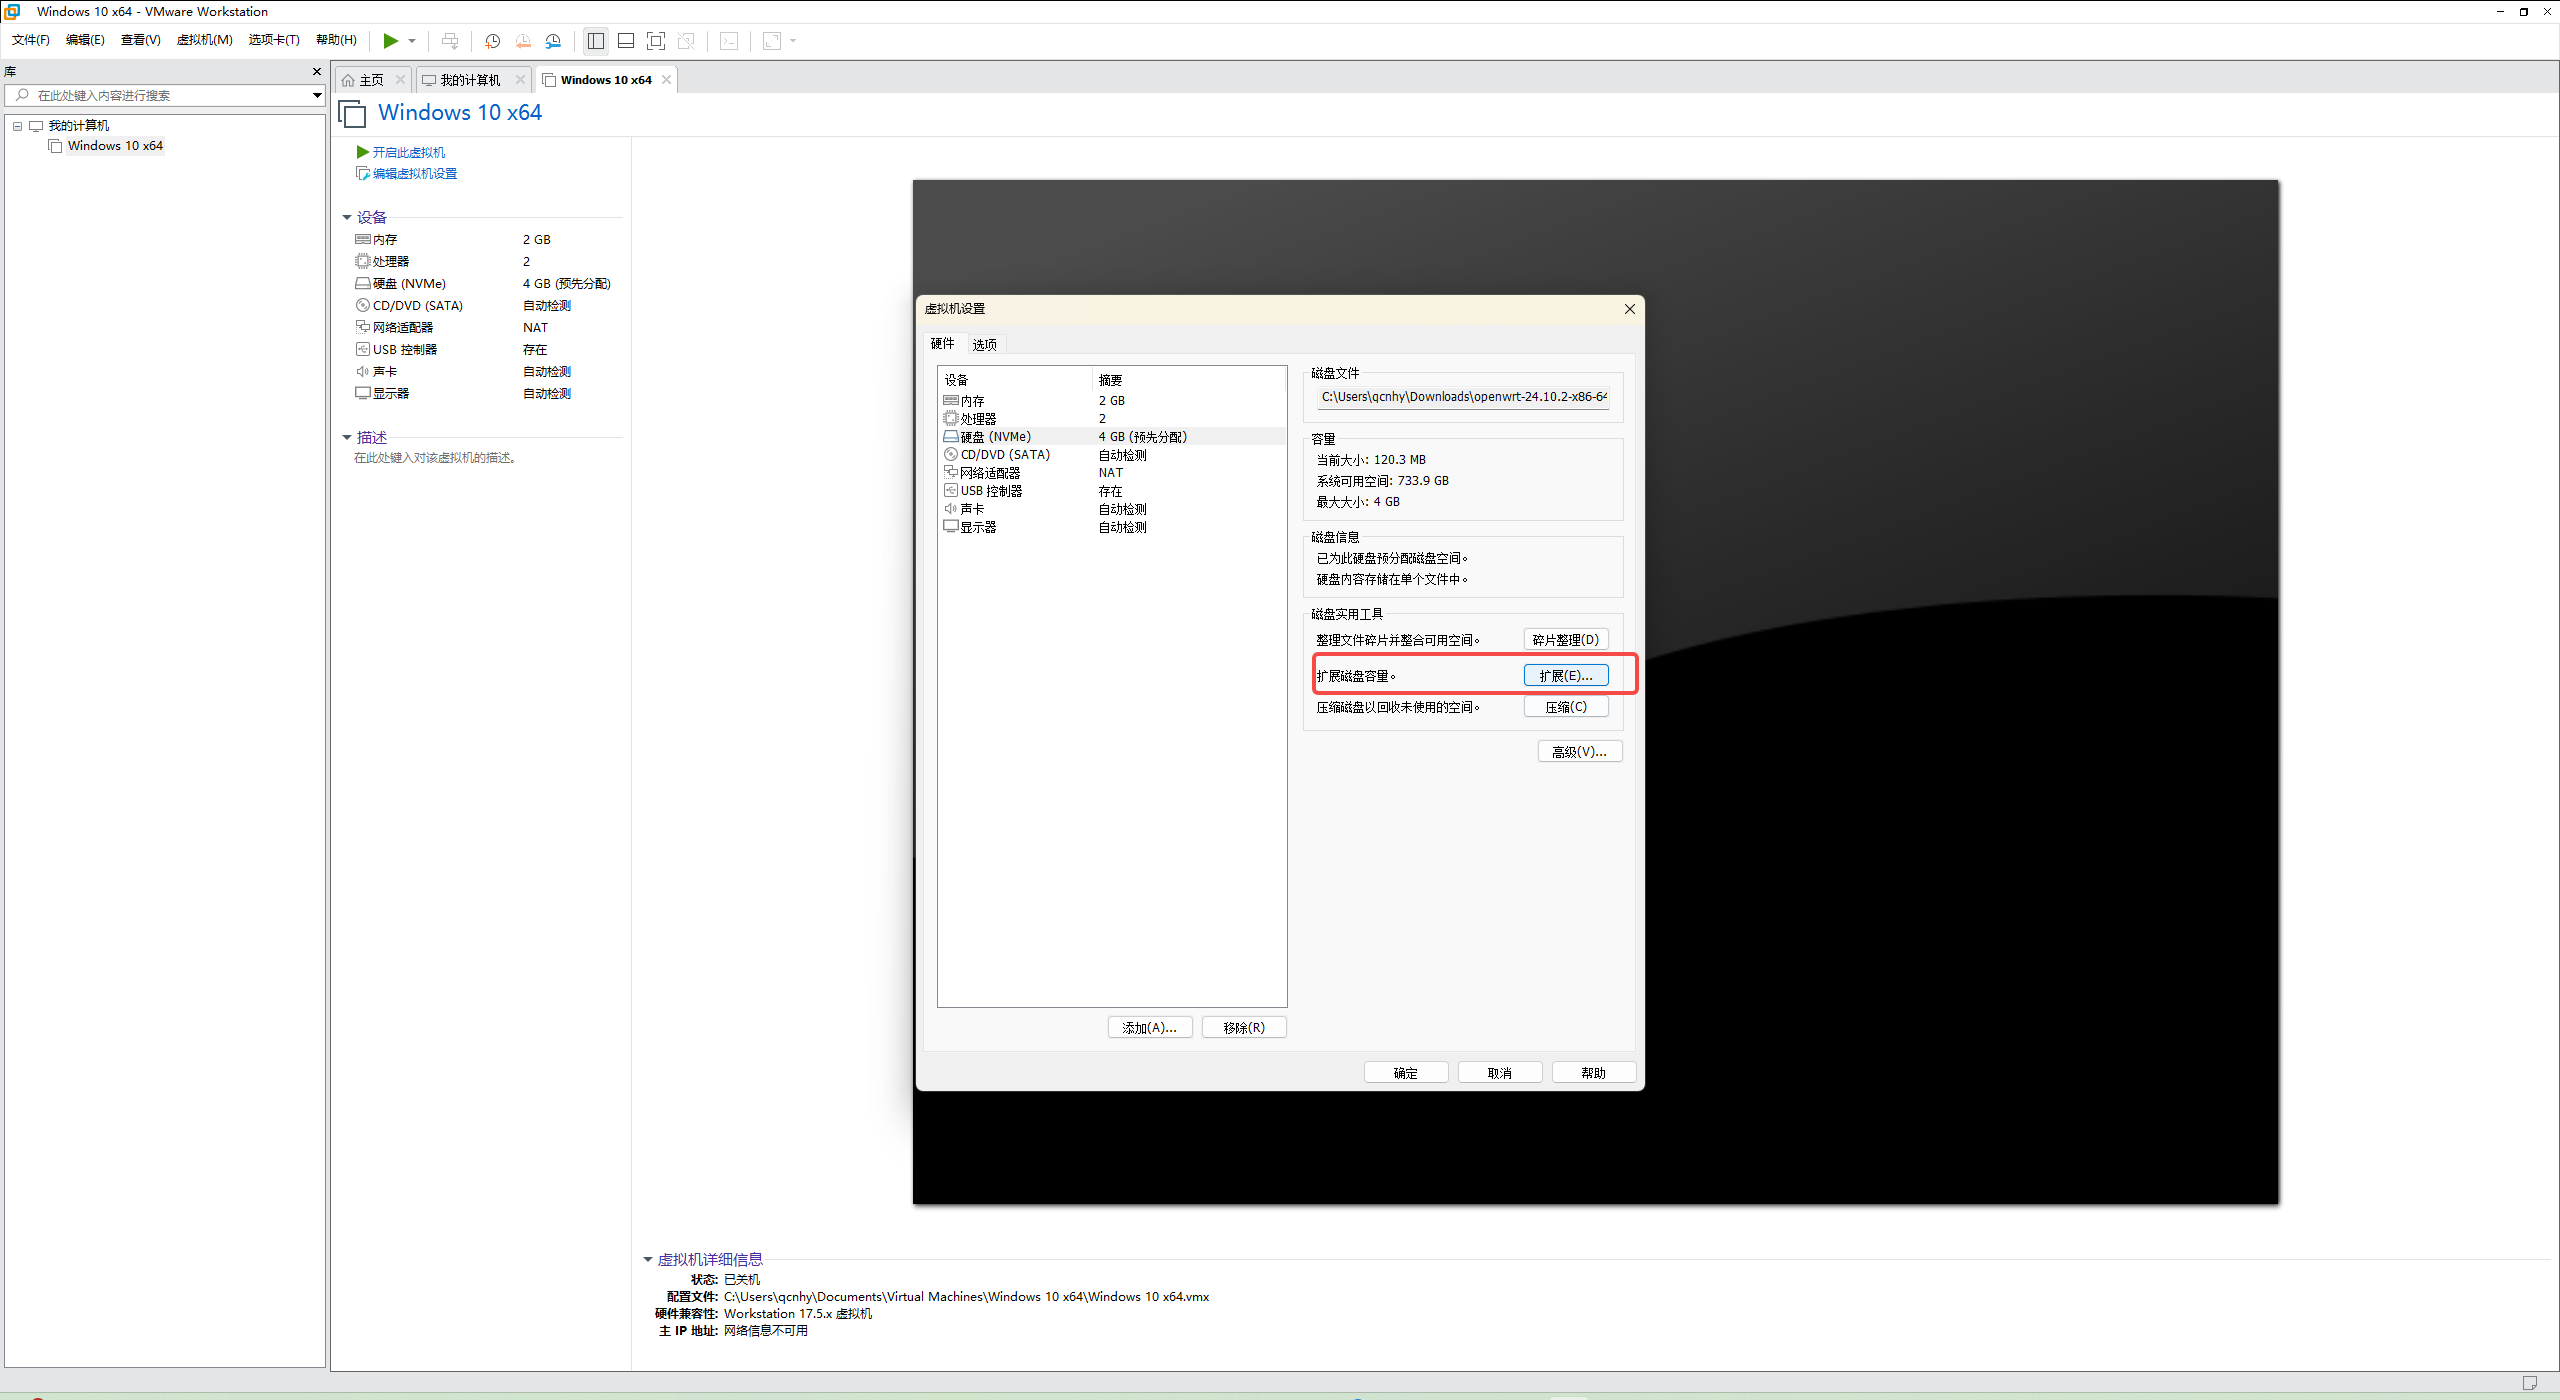The width and height of the screenshot is (2560, 1400).
Task: Open the power options arrow beside play icon
Action: click(x=412, y=41)
